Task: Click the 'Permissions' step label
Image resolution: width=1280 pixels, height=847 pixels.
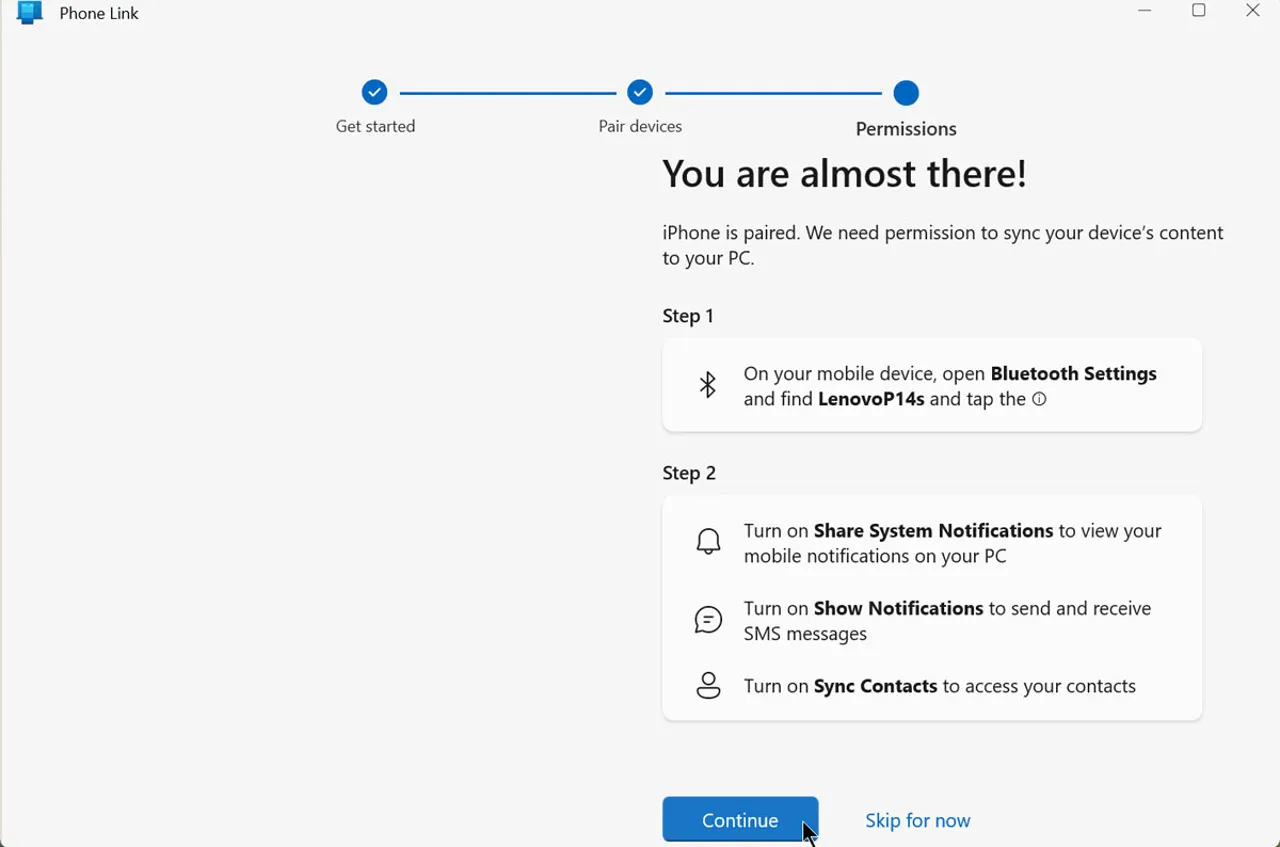Action: coord(906,129)
